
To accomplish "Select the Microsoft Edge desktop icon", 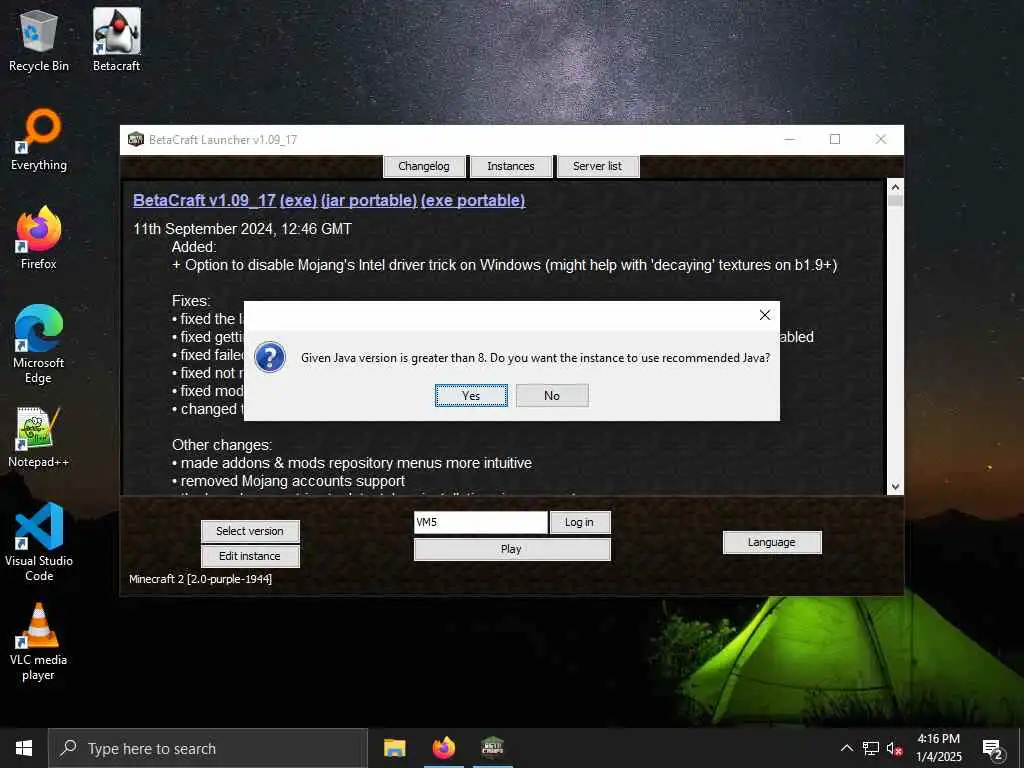I will [x=39, y=345].
